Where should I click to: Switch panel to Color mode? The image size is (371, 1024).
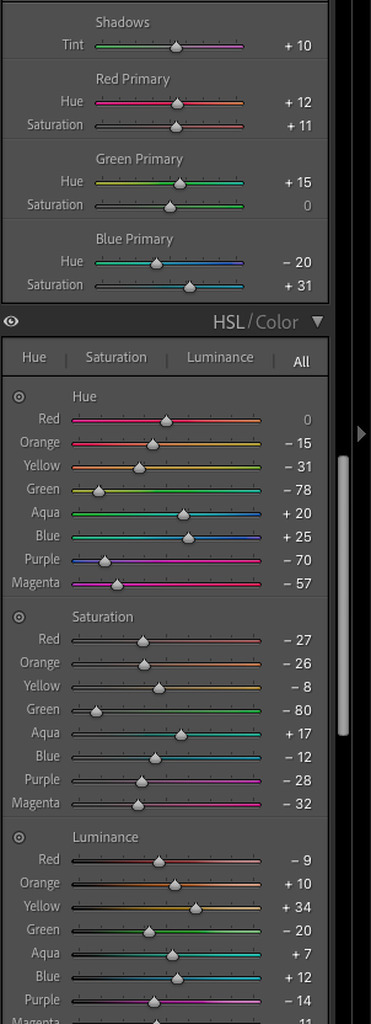[277, 322]
